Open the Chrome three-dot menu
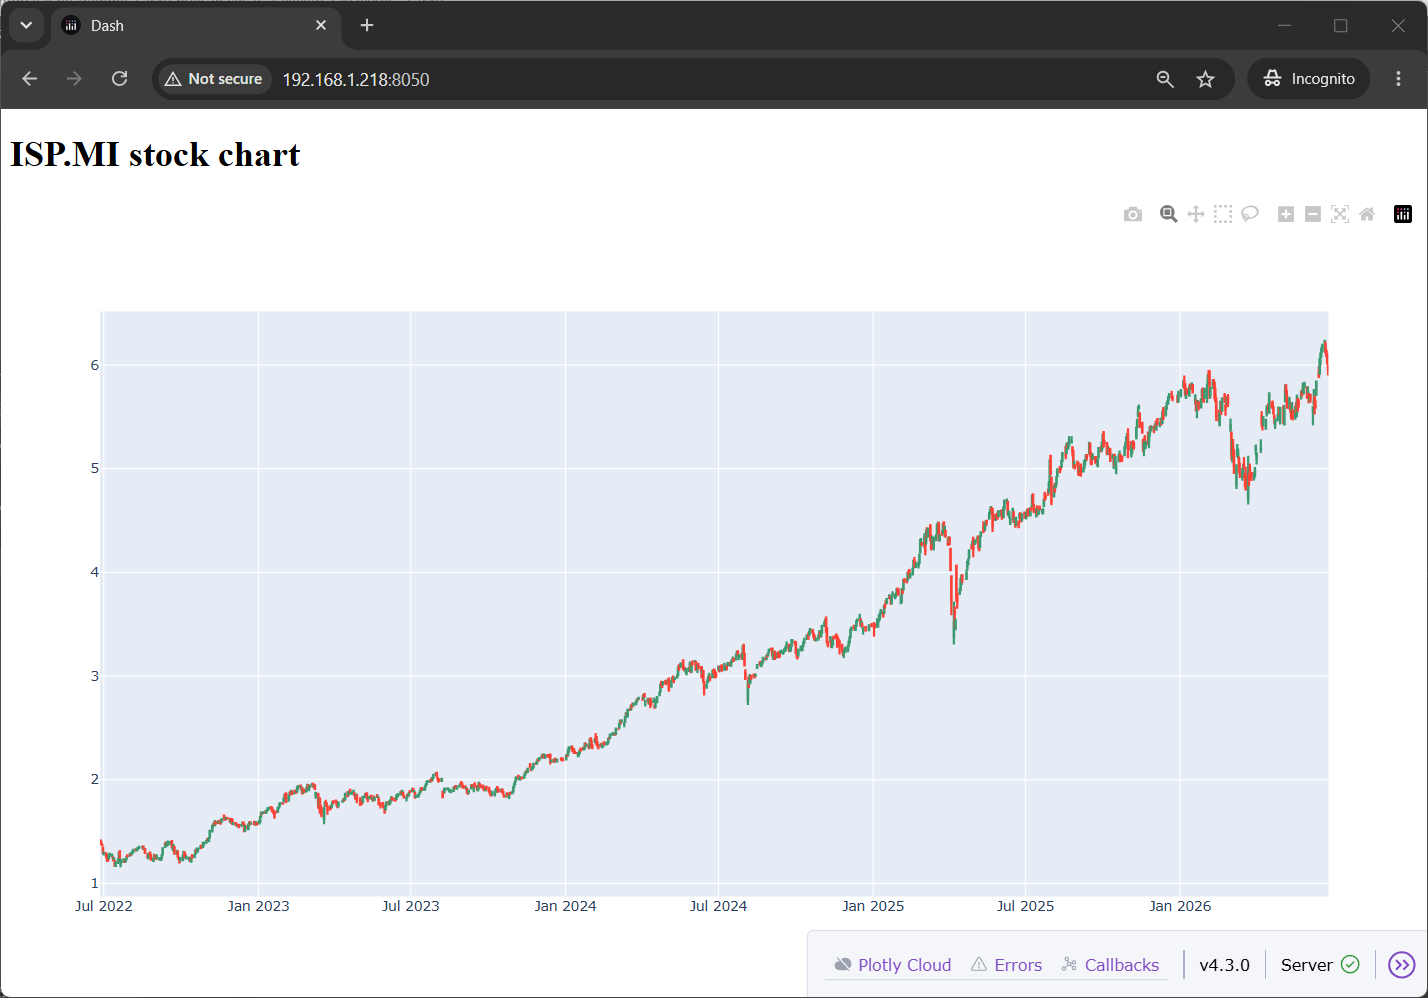The height and width of the screenshot is (998, 1428). pos(1398,79)
